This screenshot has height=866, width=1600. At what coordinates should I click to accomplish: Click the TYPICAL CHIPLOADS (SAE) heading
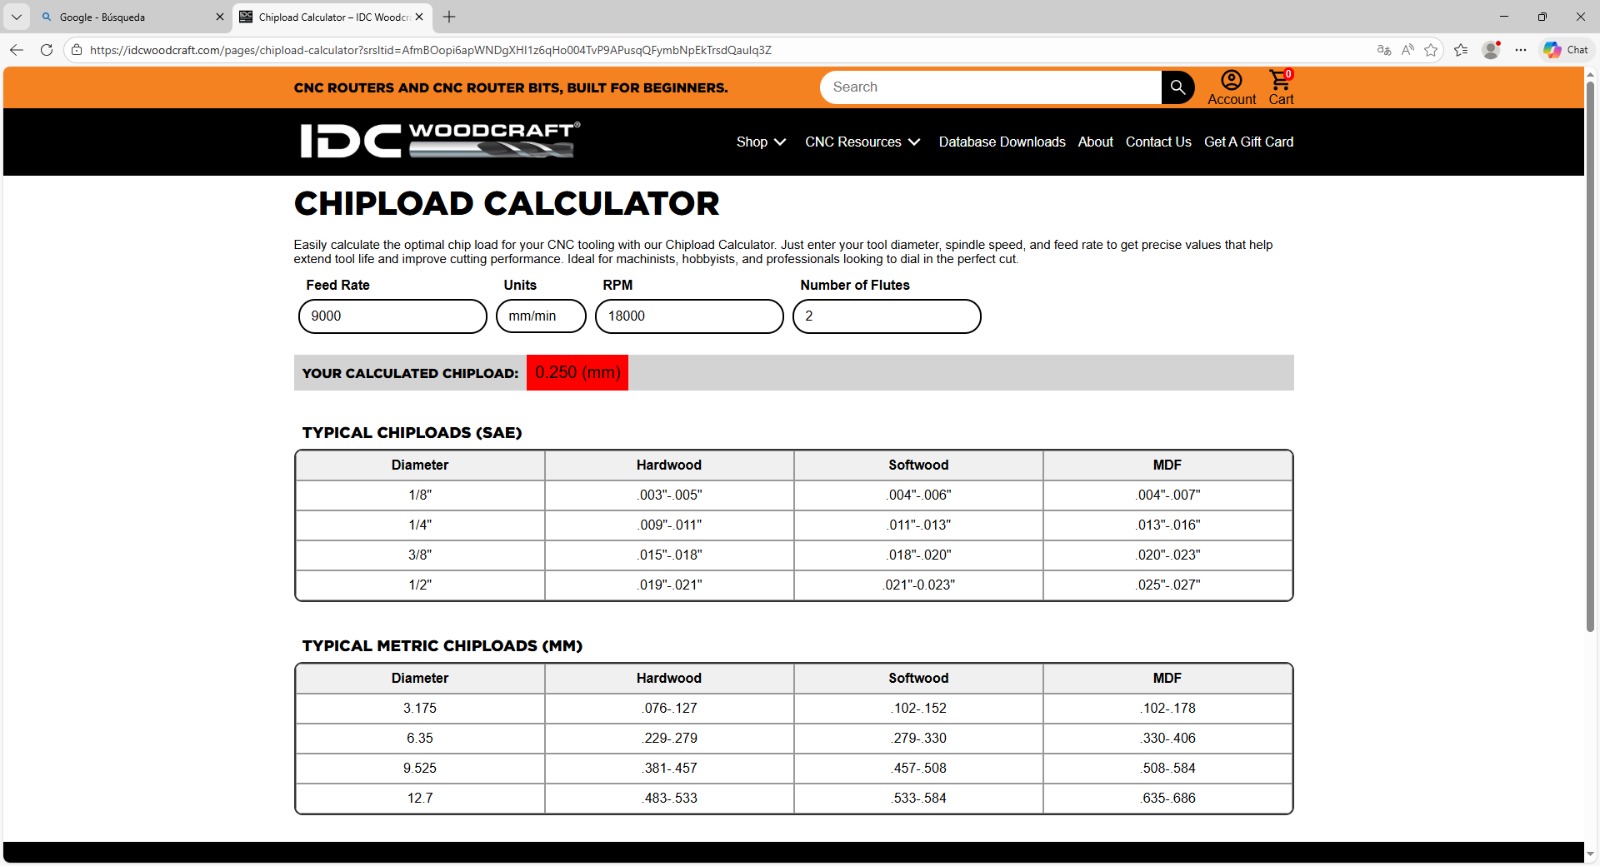pos(412,433)
